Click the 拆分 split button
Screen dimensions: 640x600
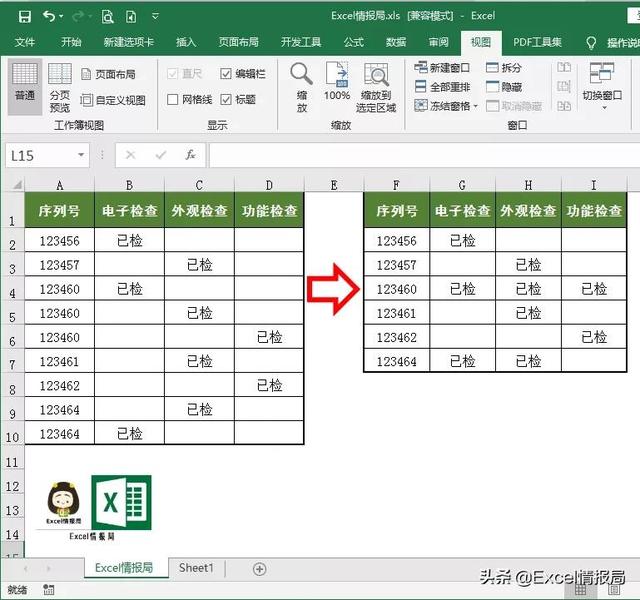coord(504,68)
